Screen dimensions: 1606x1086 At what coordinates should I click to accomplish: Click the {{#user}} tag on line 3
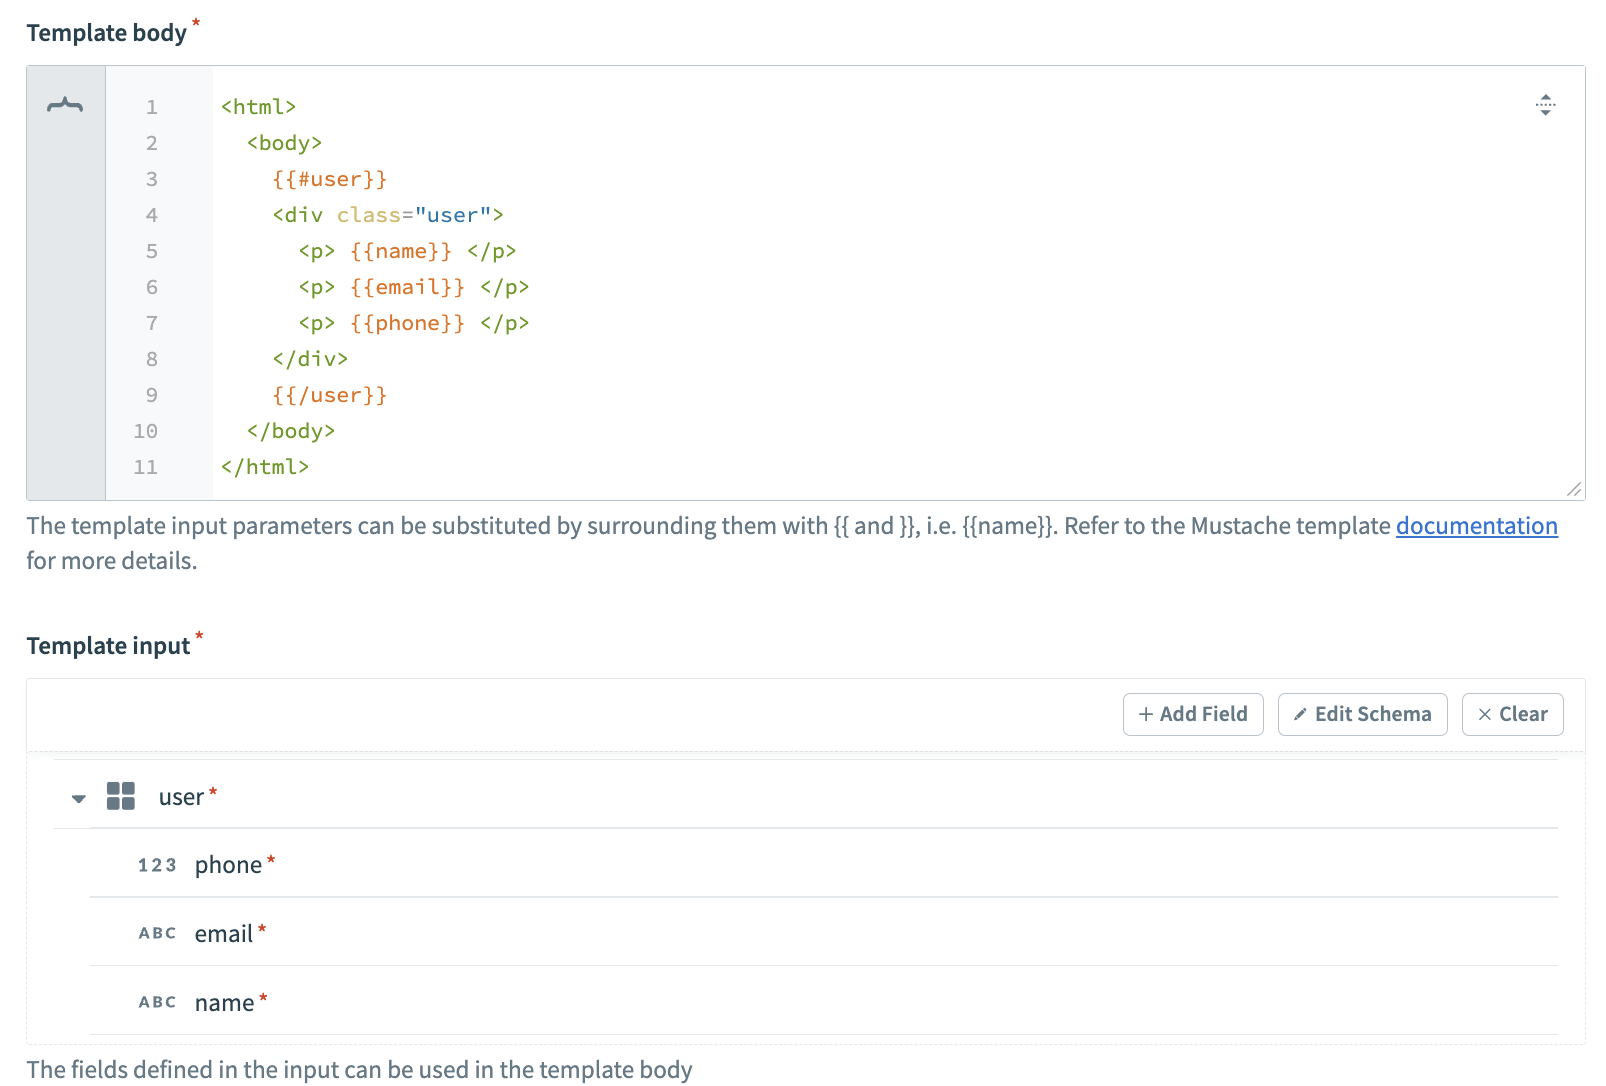(328, 178)
